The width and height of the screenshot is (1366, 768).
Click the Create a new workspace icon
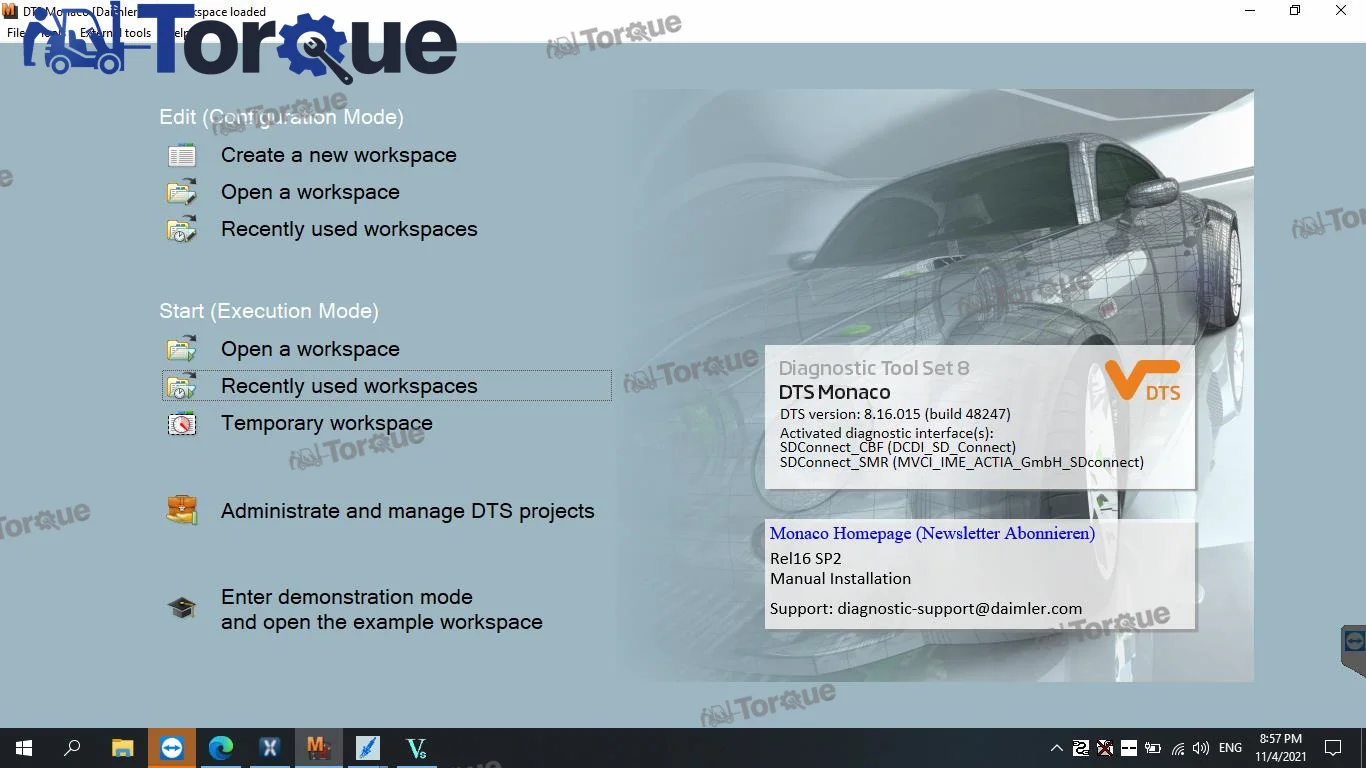point(182,155)
